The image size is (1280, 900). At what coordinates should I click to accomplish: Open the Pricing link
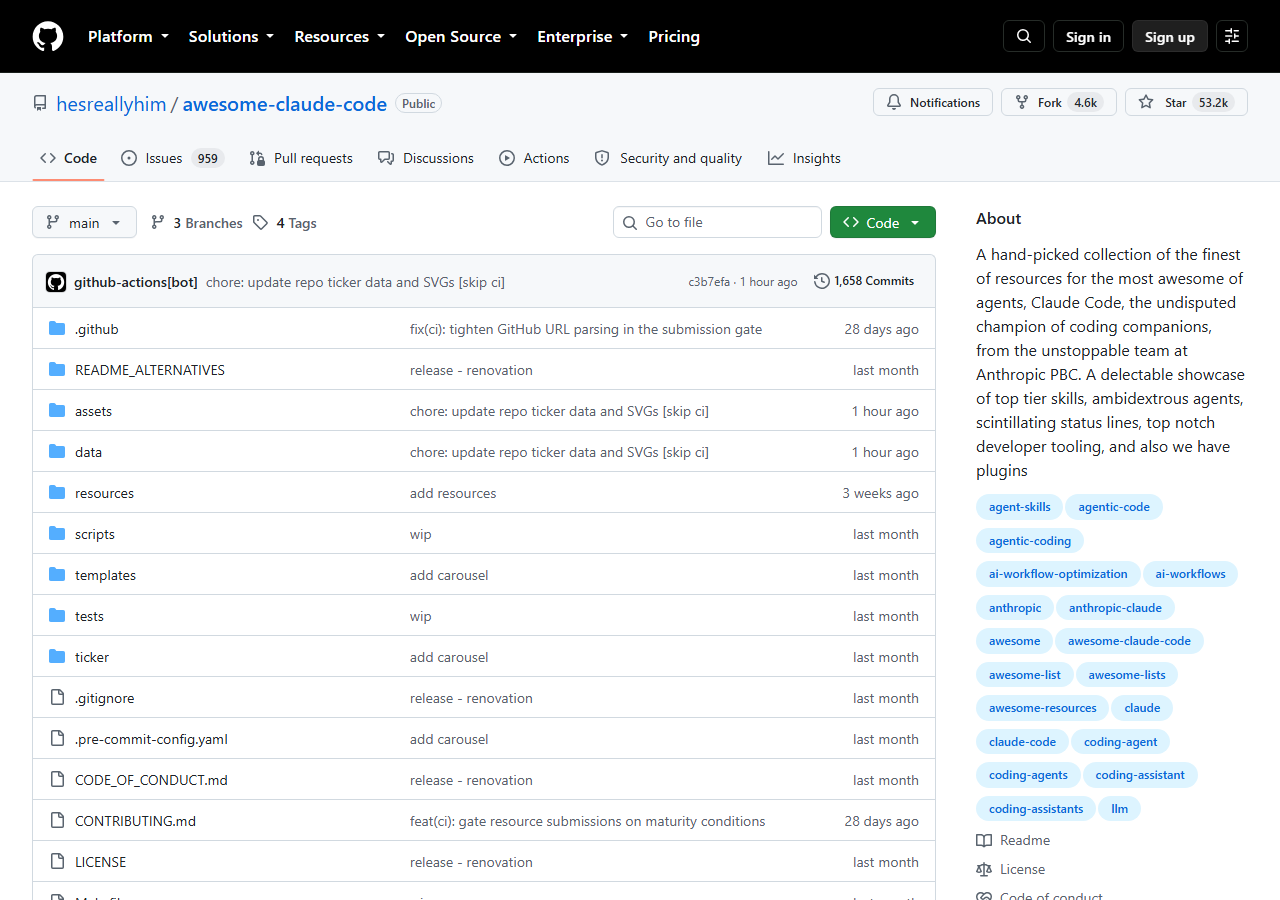pos(674,36)
